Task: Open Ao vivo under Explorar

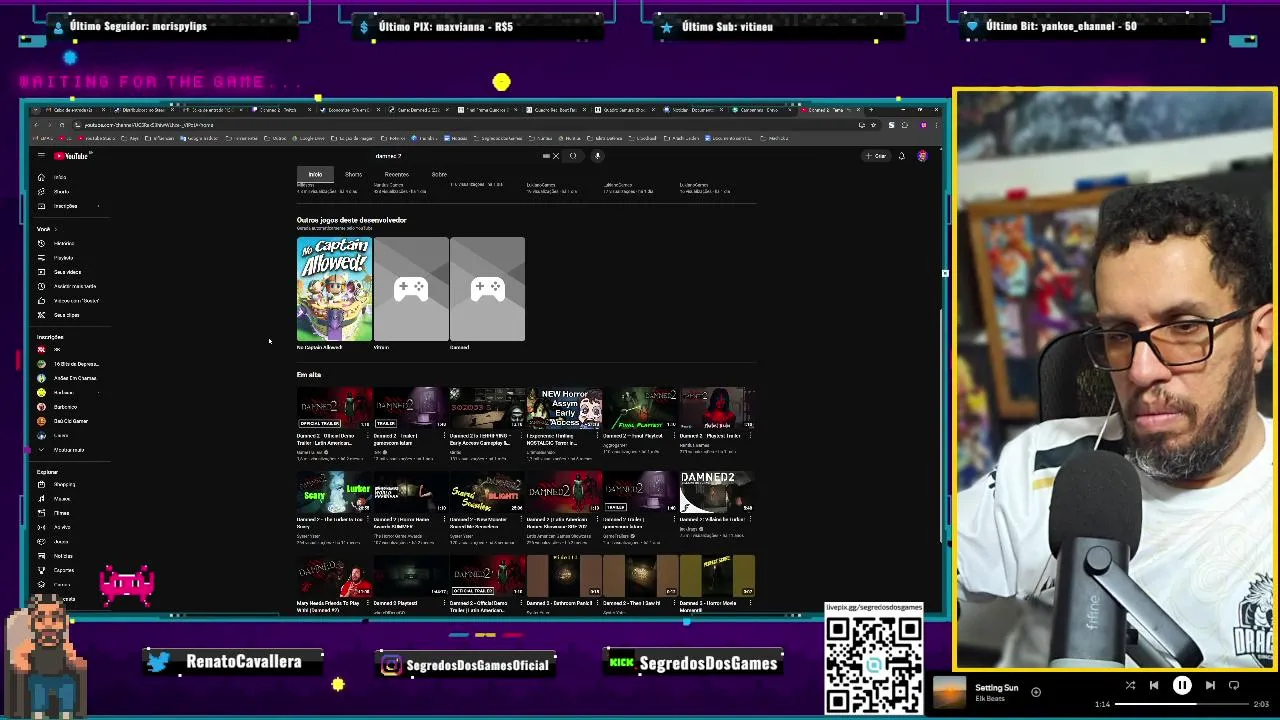Action: pyautogui.click(x=61, y=527)
